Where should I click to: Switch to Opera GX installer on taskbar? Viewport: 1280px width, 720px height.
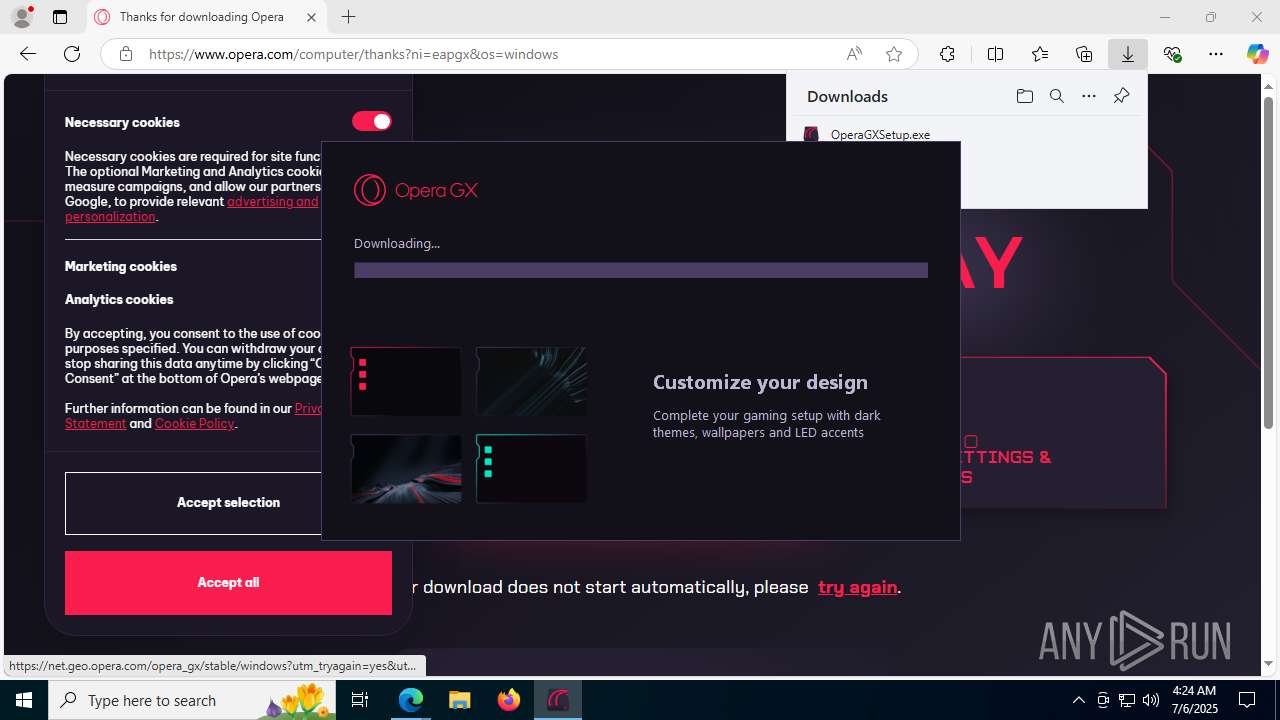557,700
